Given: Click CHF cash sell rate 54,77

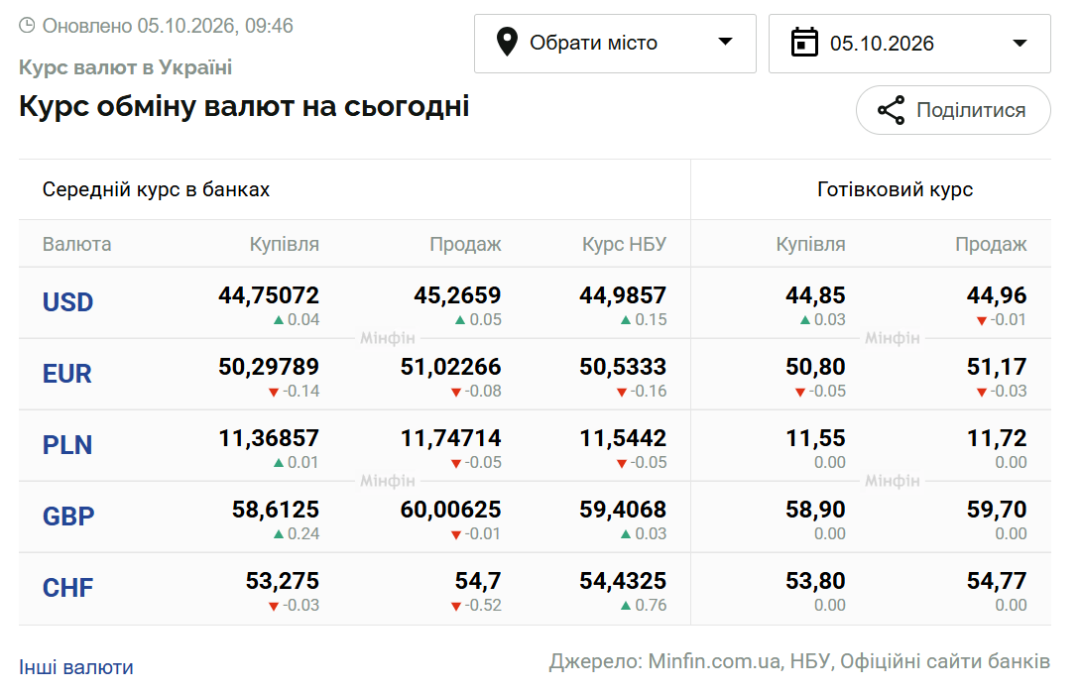Looking at the screenshot, I should click(997, 581).
